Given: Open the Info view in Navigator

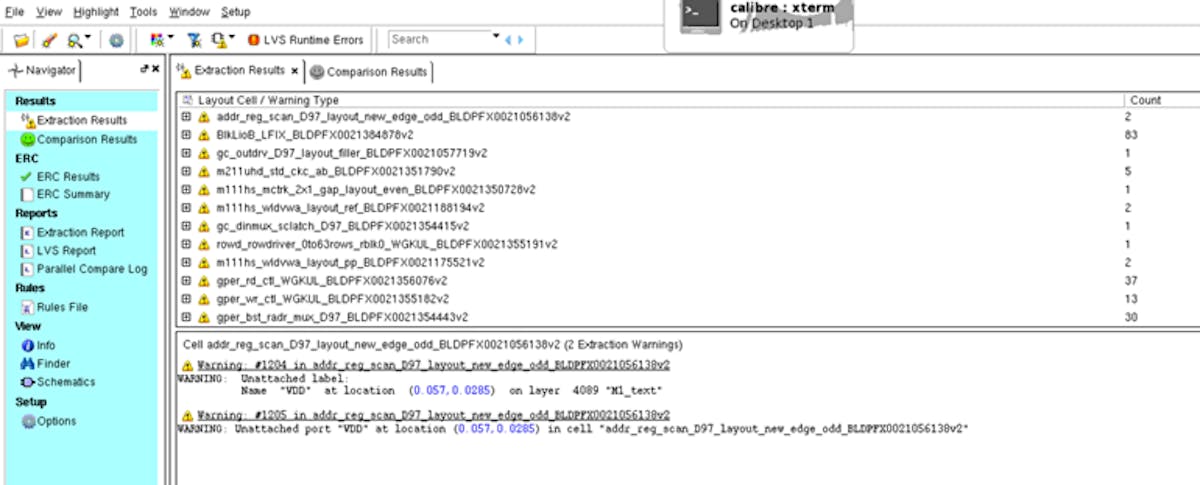Looking at the screenshot, I should [x=46, y=345].
